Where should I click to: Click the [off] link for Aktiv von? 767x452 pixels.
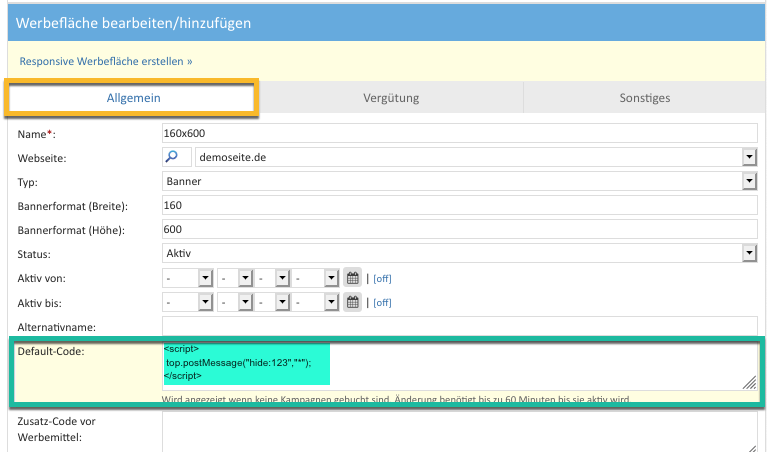pos(382,279)
